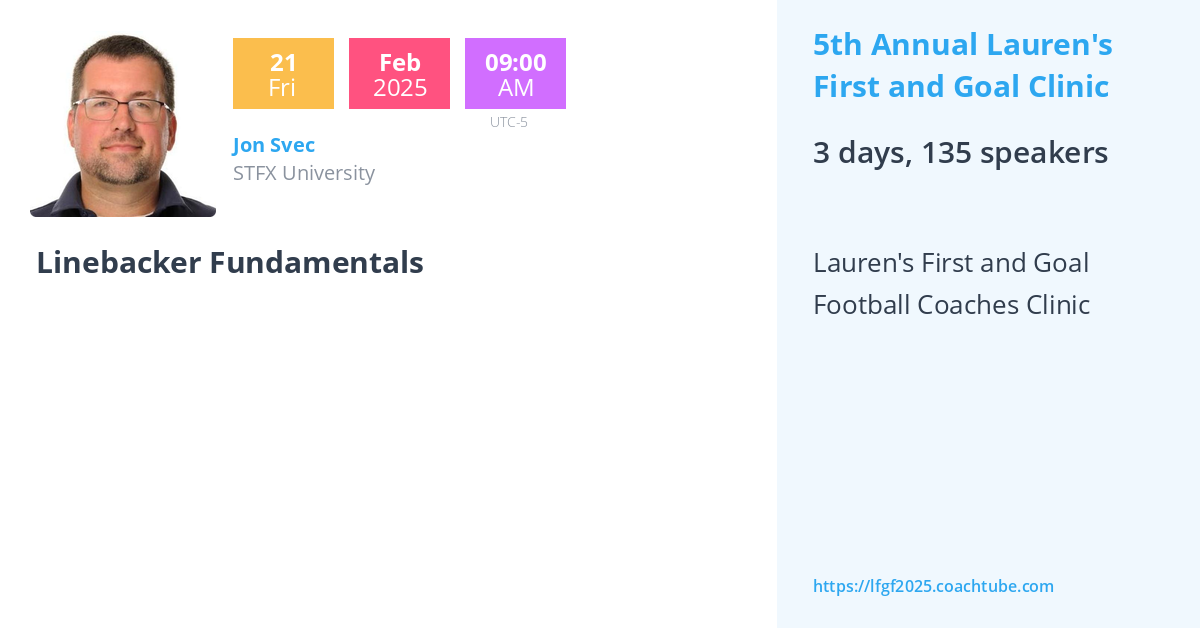Image resolution: width=1200 pixels, height=628 pixels.
Task: Visit the lfgf2025.coachtube.com link
Action: pos(933,586)
